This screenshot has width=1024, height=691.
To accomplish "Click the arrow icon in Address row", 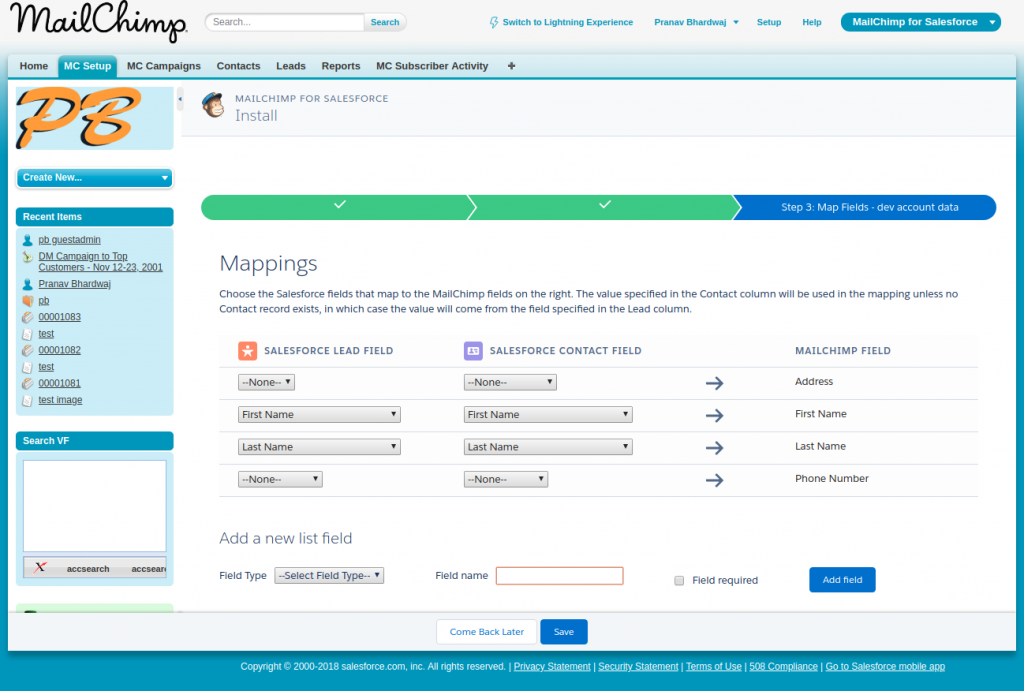I will coord(714,383).
